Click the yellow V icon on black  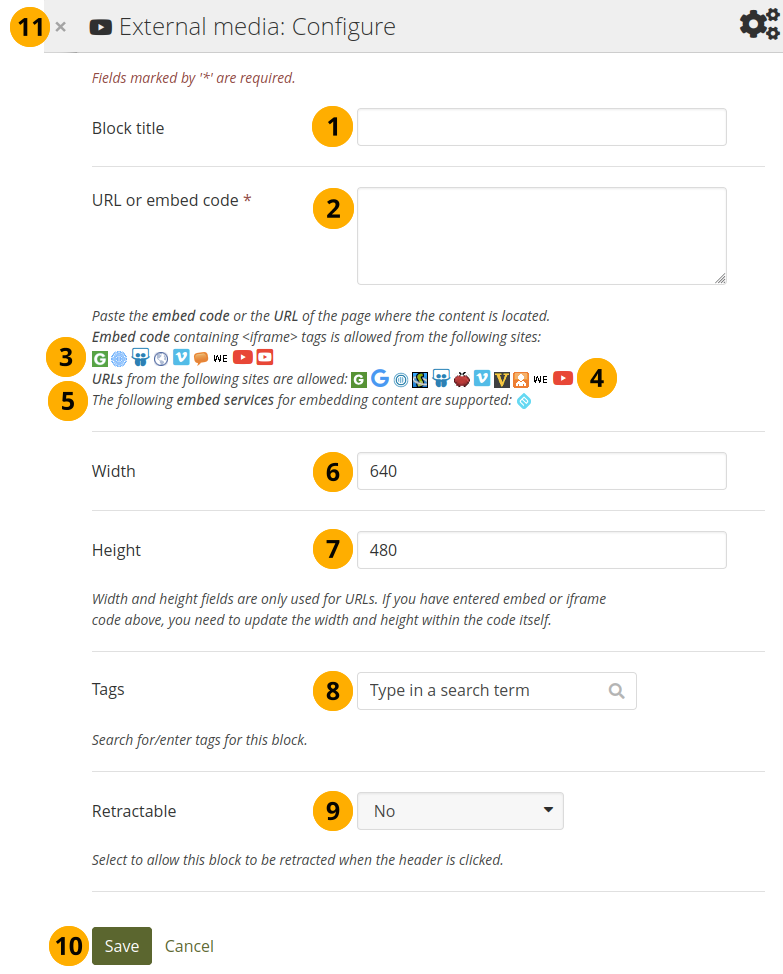[x=502, y=379]
